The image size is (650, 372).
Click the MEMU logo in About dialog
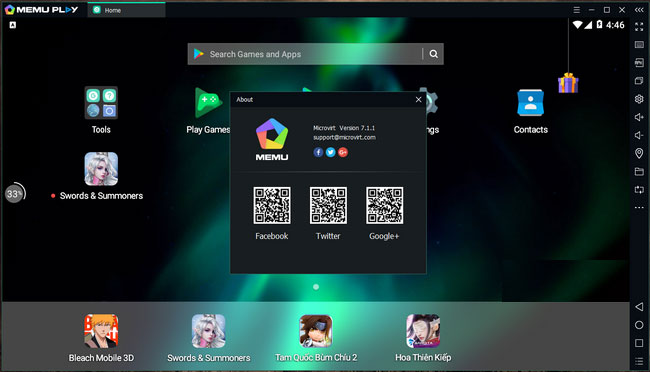(x=272, y=140)
